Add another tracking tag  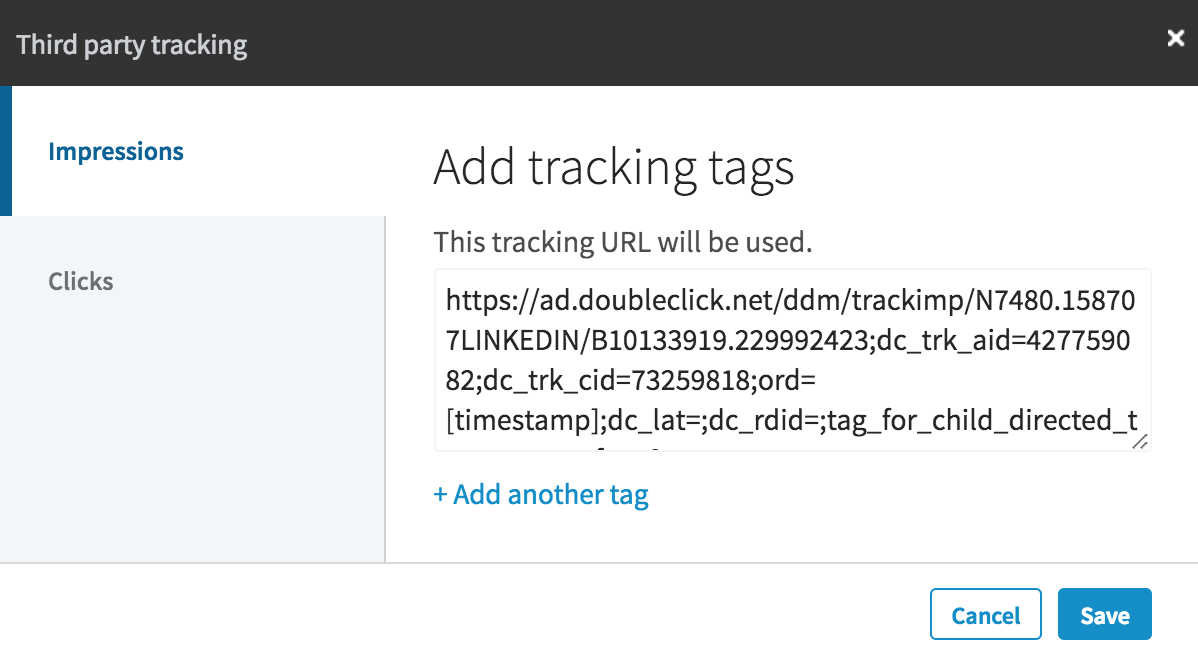[x=541, y=495]
